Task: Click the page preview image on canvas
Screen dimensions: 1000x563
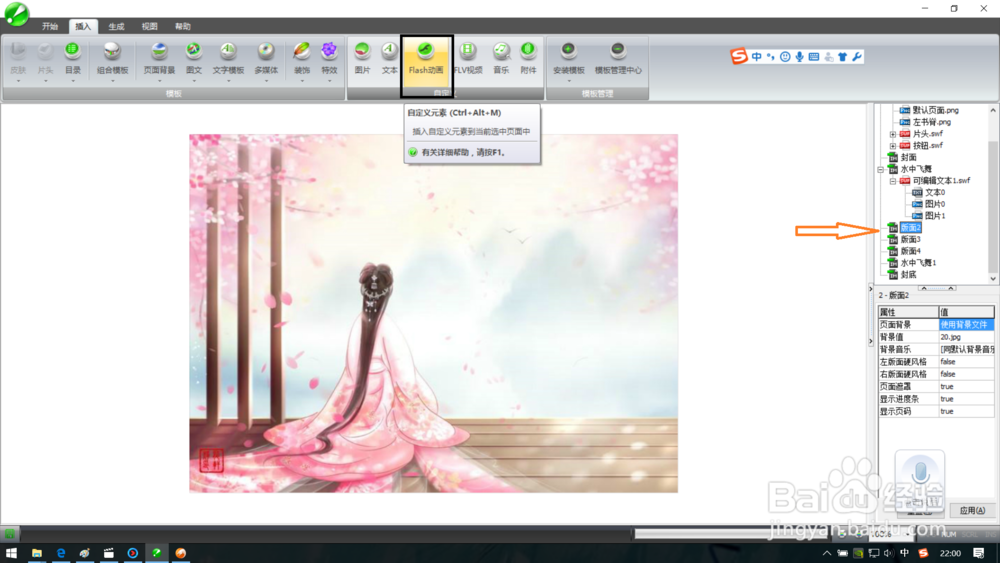Action: (434, 313)
